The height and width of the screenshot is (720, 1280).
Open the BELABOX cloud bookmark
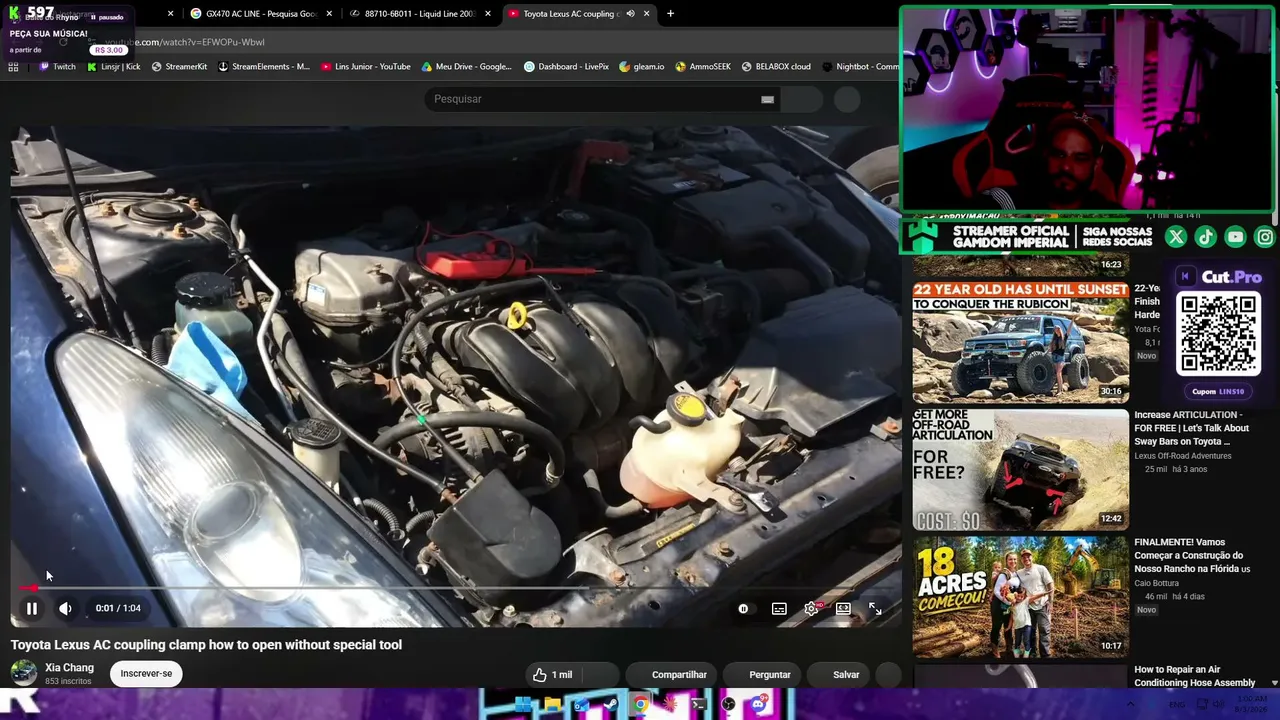pyautogui.click(x=776, y=67)
